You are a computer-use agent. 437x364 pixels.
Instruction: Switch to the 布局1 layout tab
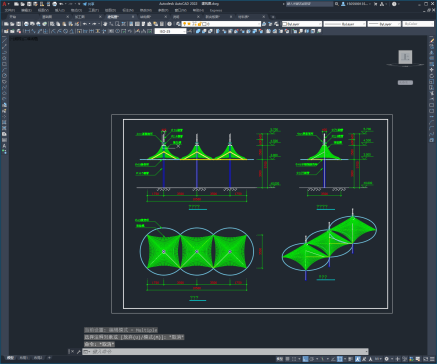tap(23, 358)
